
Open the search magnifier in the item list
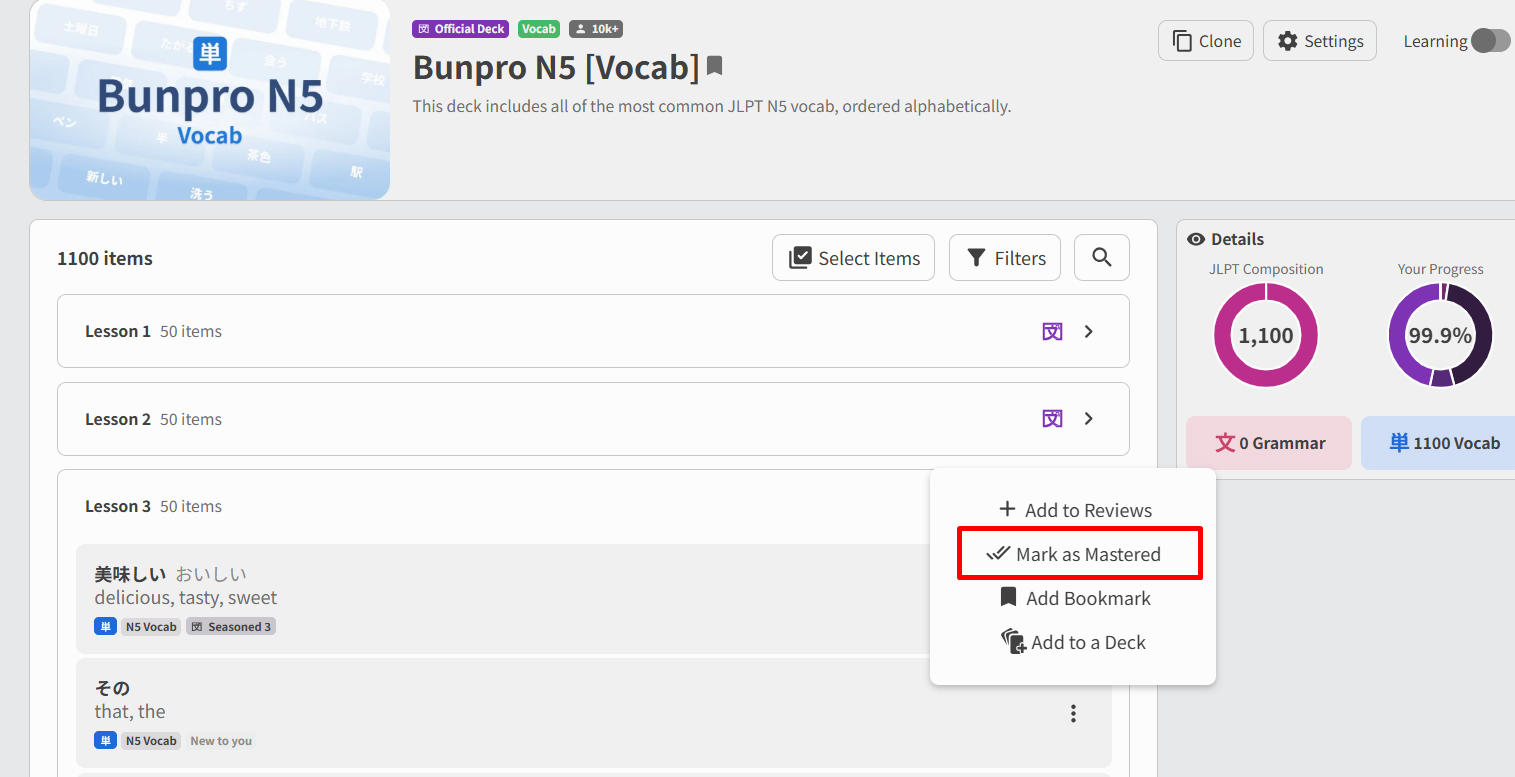coord(1102,258)
